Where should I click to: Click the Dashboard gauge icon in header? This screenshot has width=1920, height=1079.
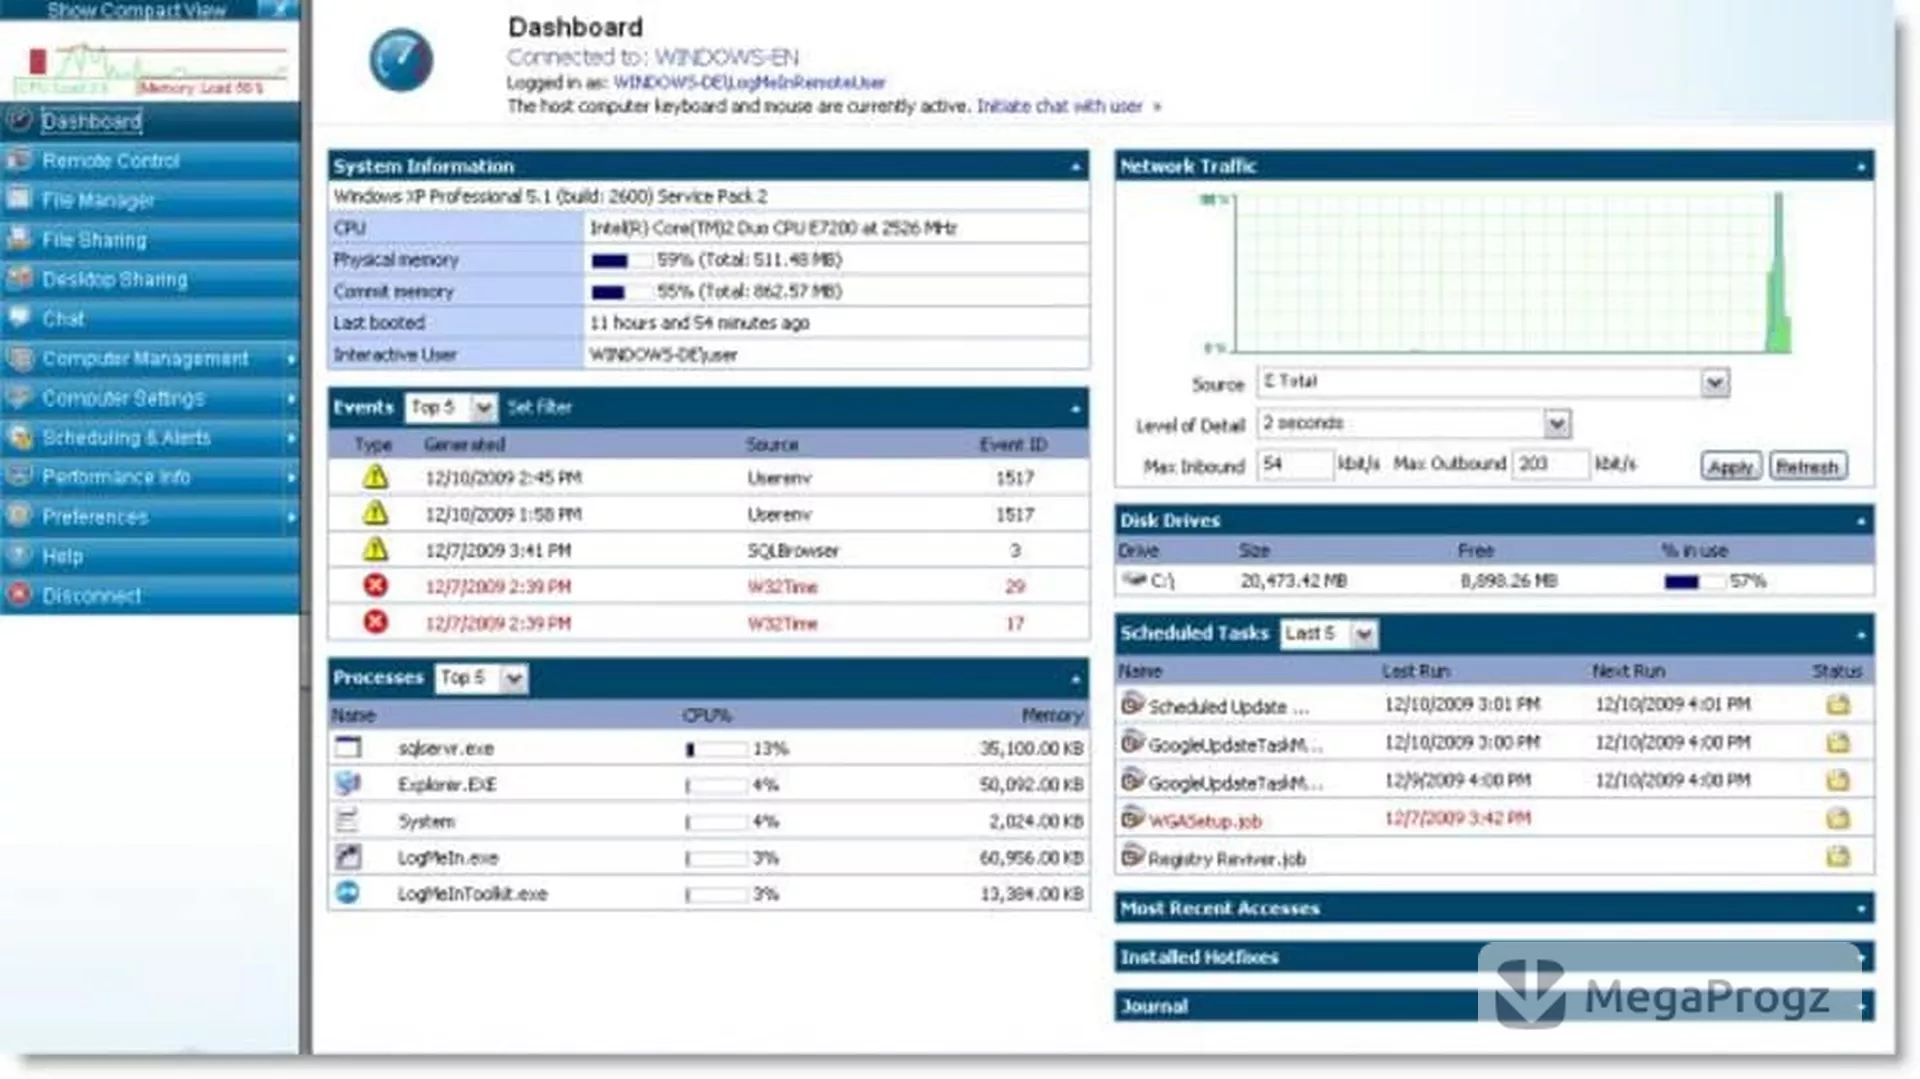401,60
